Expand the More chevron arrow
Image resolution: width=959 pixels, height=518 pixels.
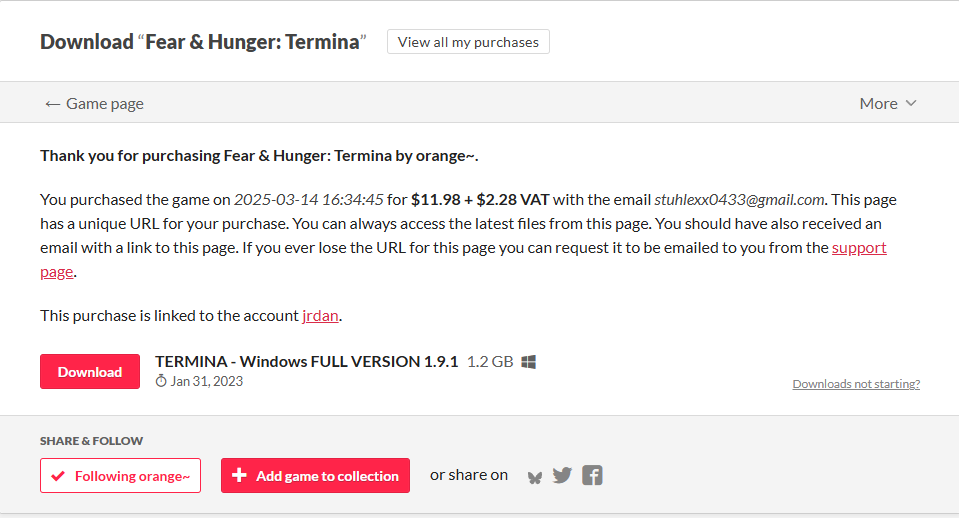click(x=911, y=103)
